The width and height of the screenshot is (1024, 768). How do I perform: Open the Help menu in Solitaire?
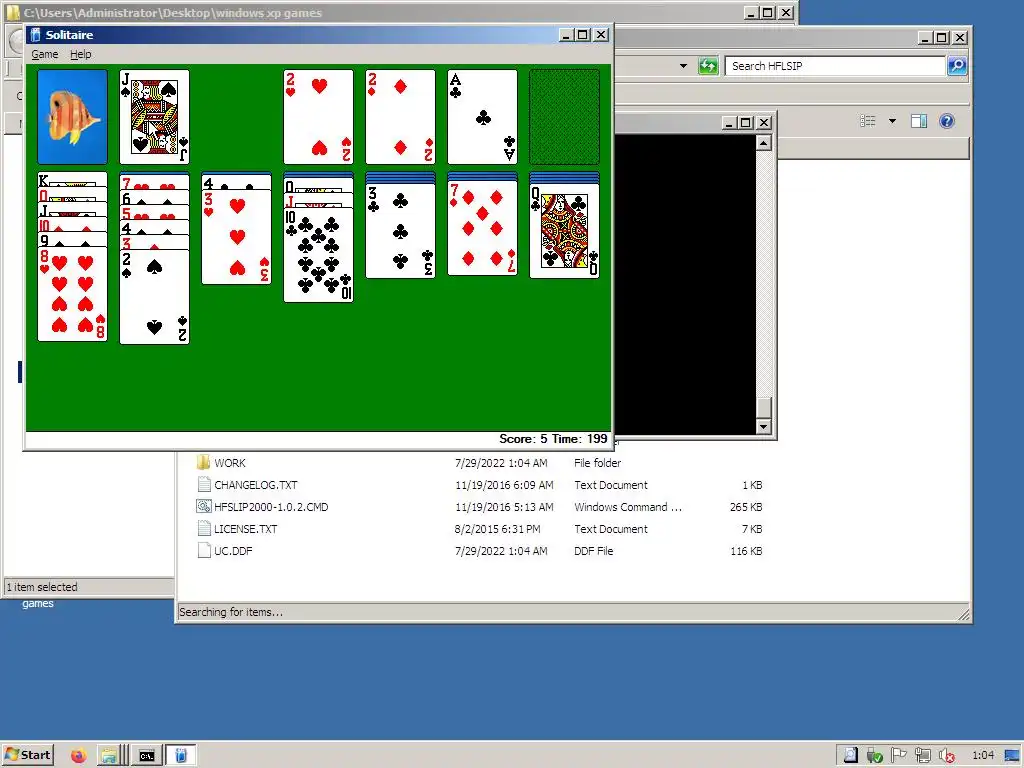(x=80, y=54)
